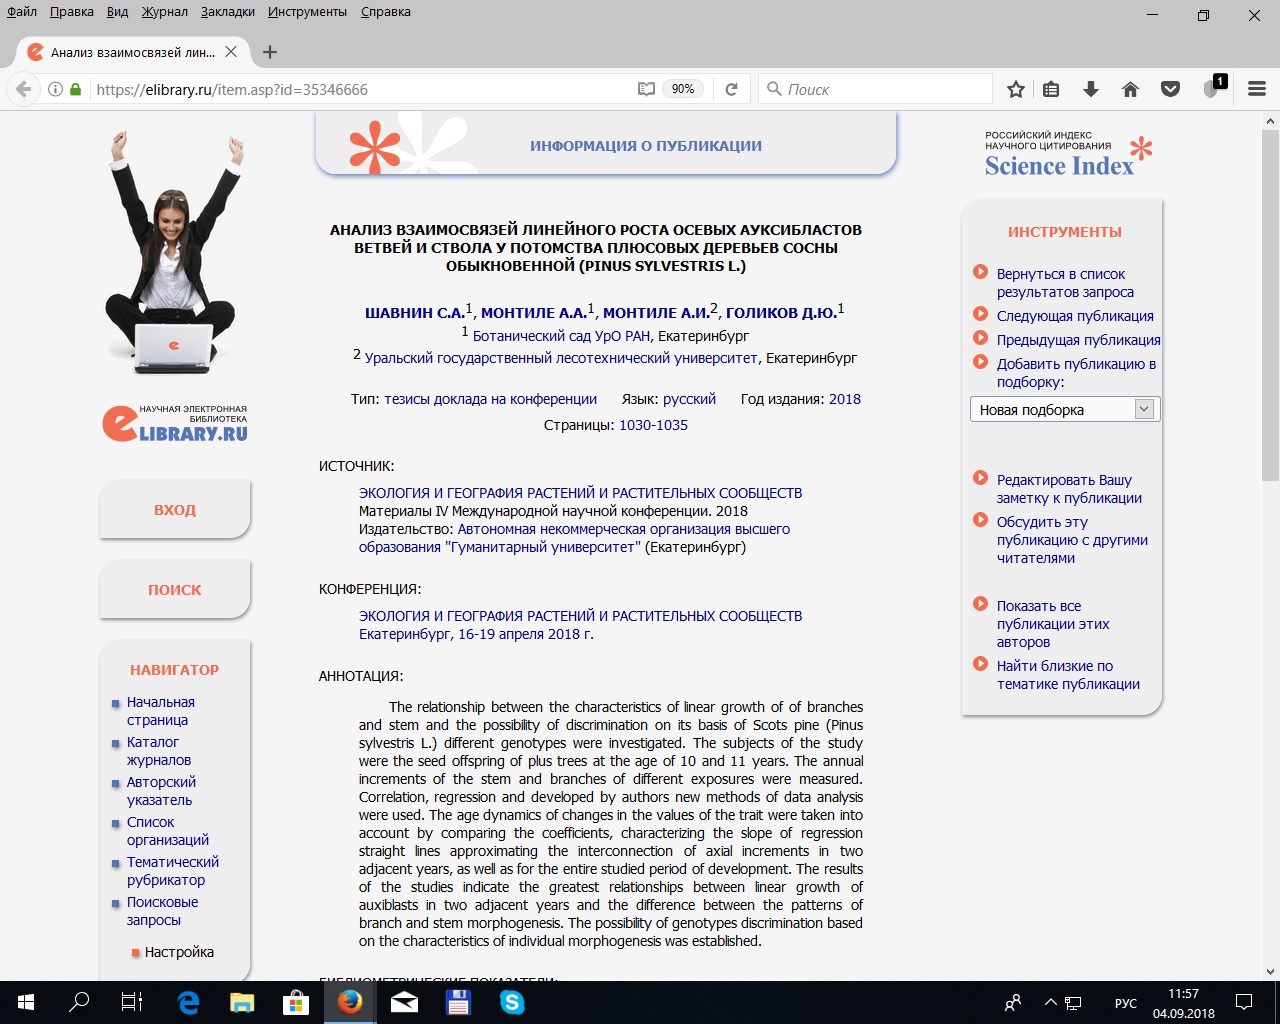Screen dimensions: 1280x1024
Task: Open new tab with plus button
Action: pyautogui.click(x=270, y=52)
